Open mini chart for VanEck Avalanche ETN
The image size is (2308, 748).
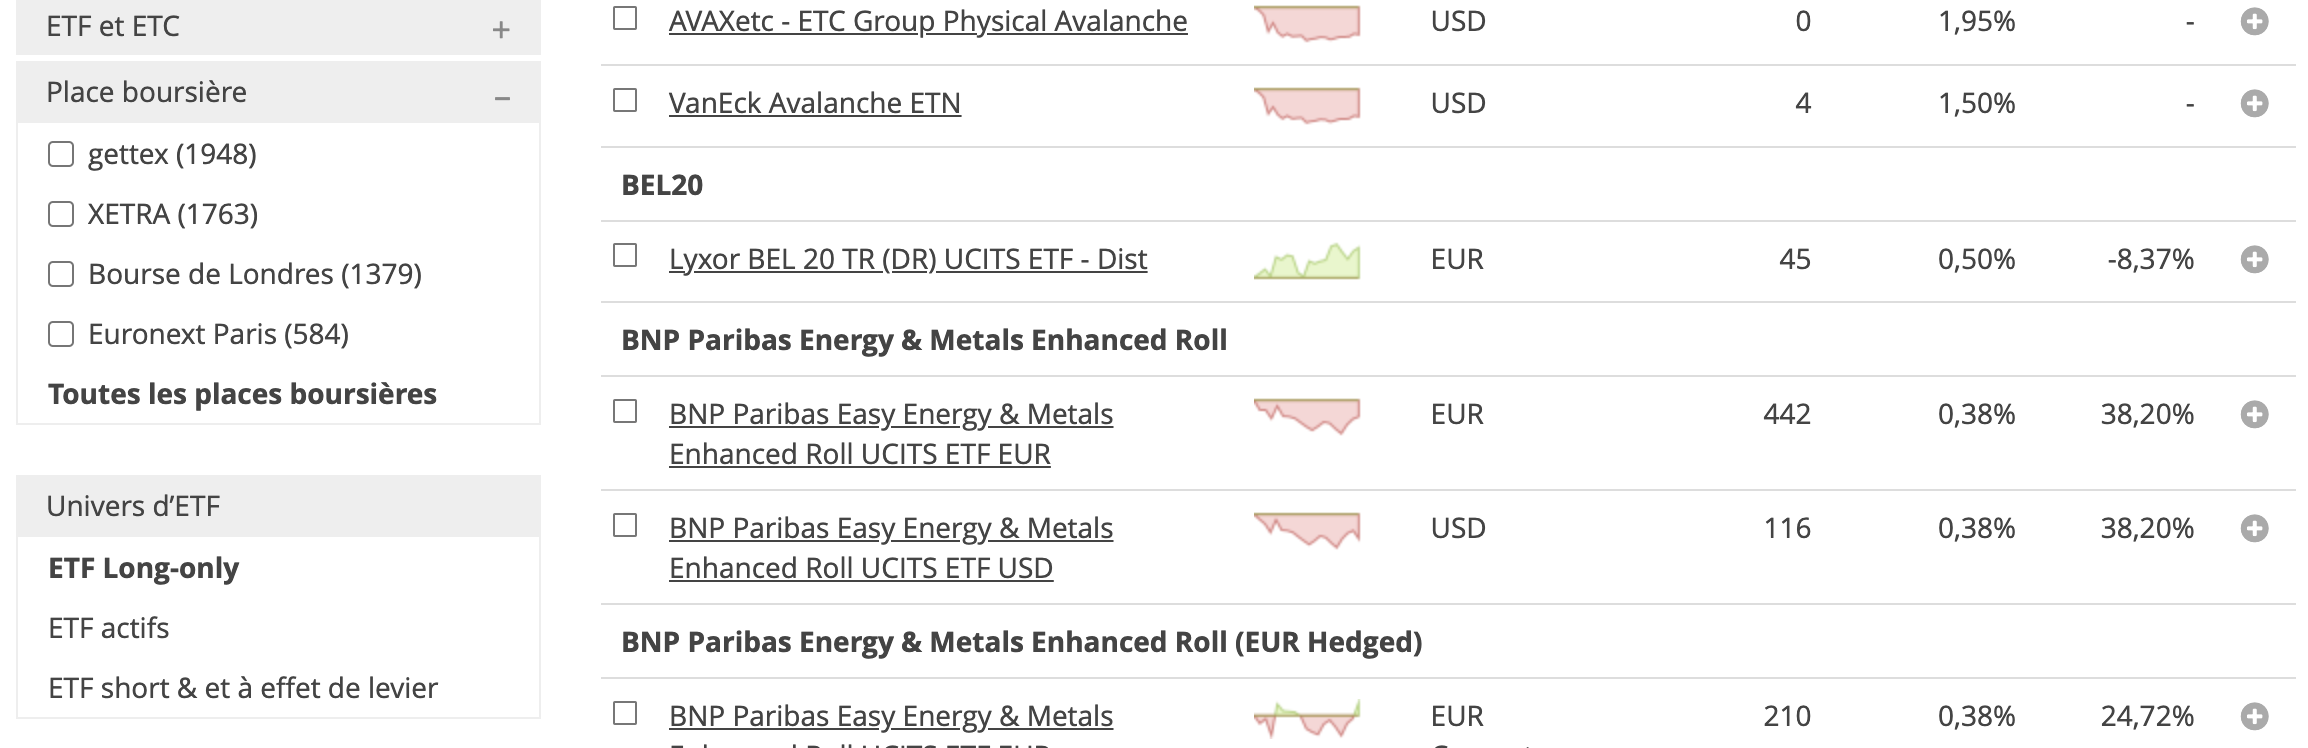click(x=1306, y=104)
